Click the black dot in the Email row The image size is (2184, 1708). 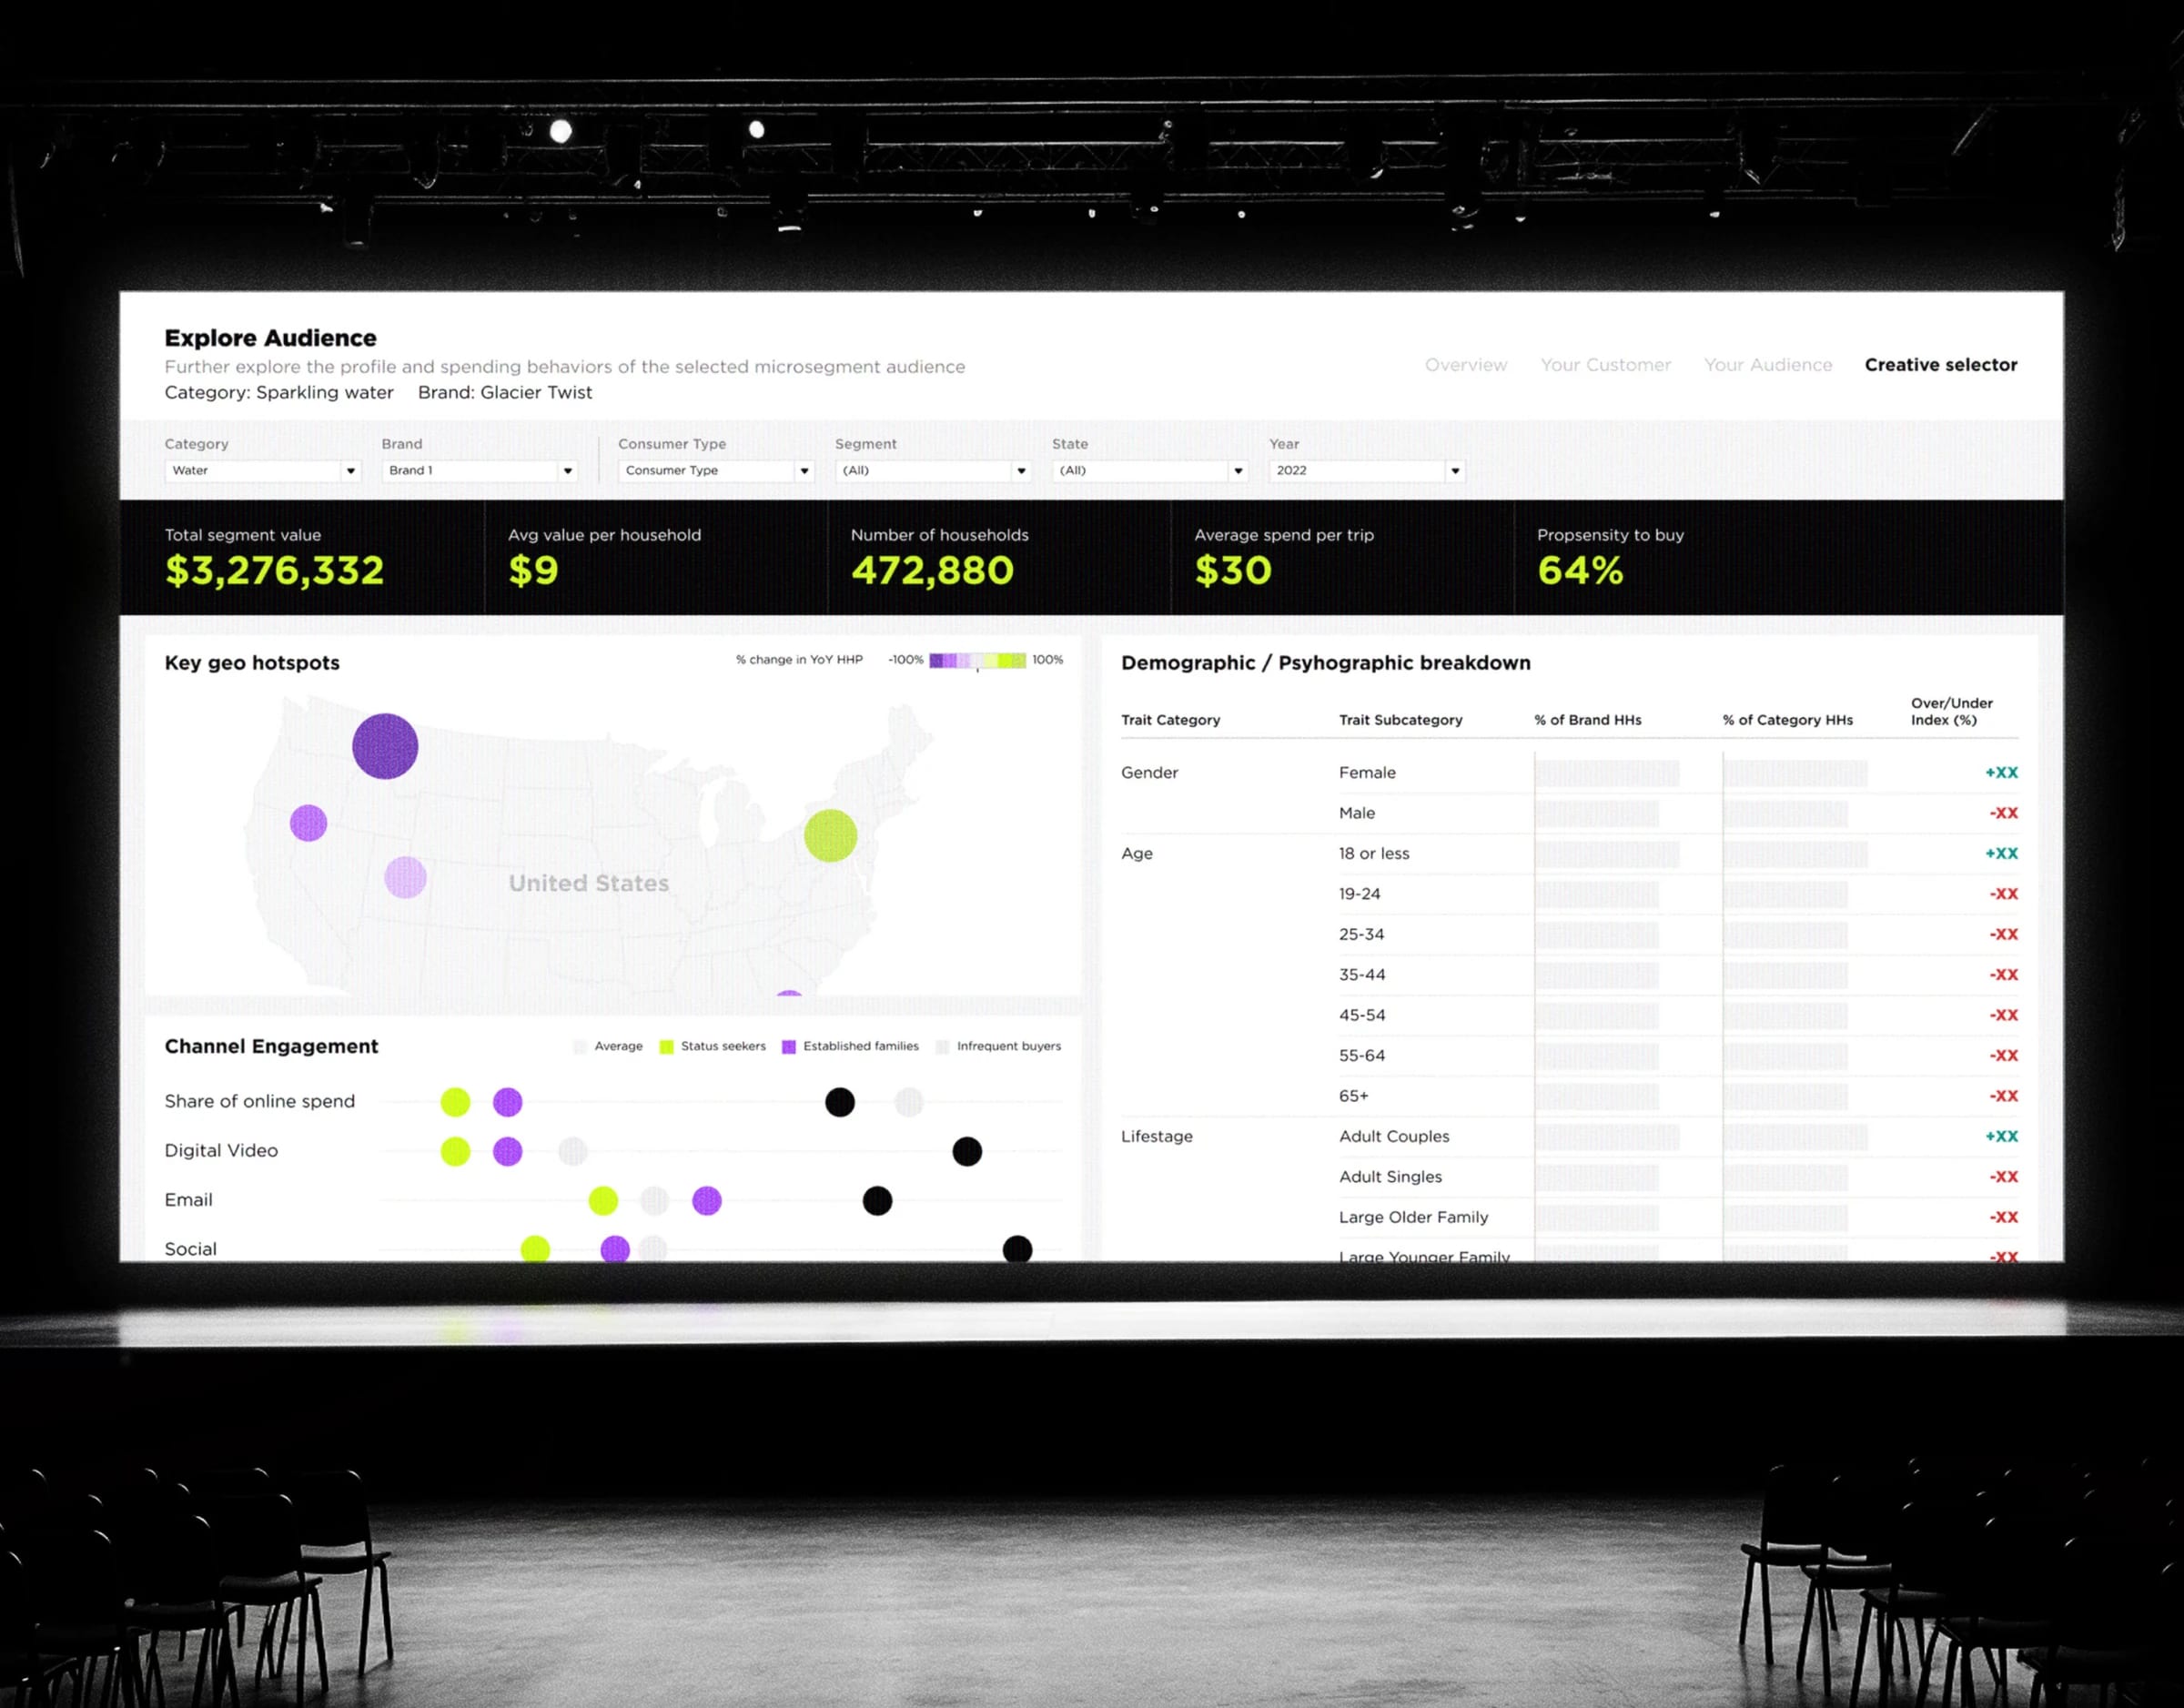click(877, 1200)
